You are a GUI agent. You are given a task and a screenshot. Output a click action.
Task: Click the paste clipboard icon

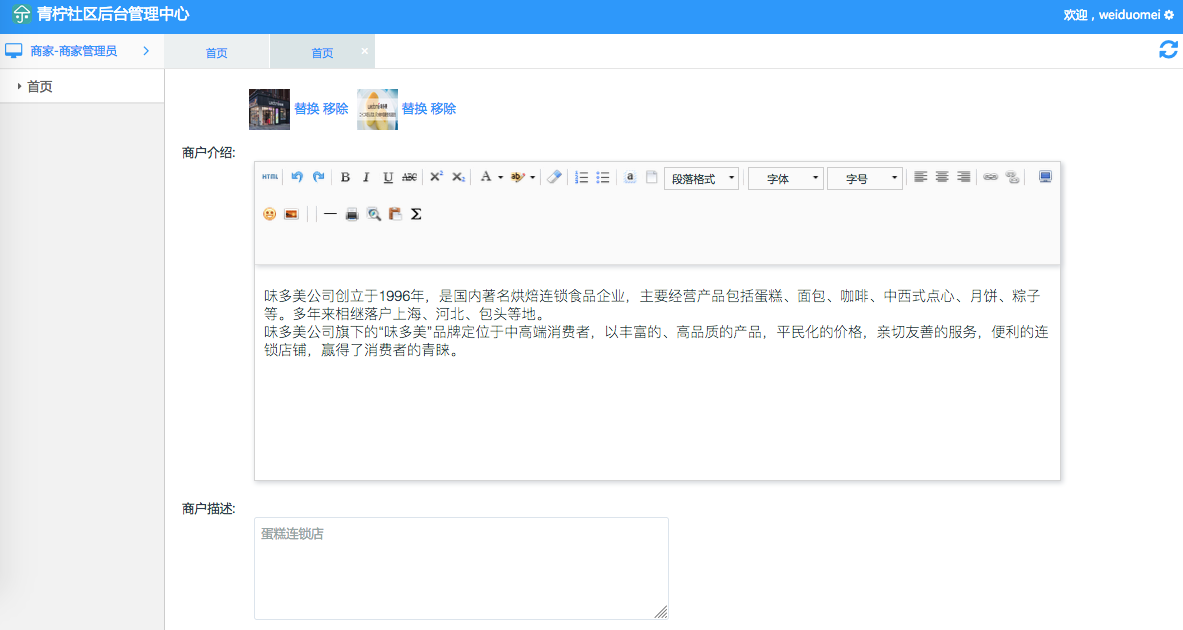tap(395, 214)
